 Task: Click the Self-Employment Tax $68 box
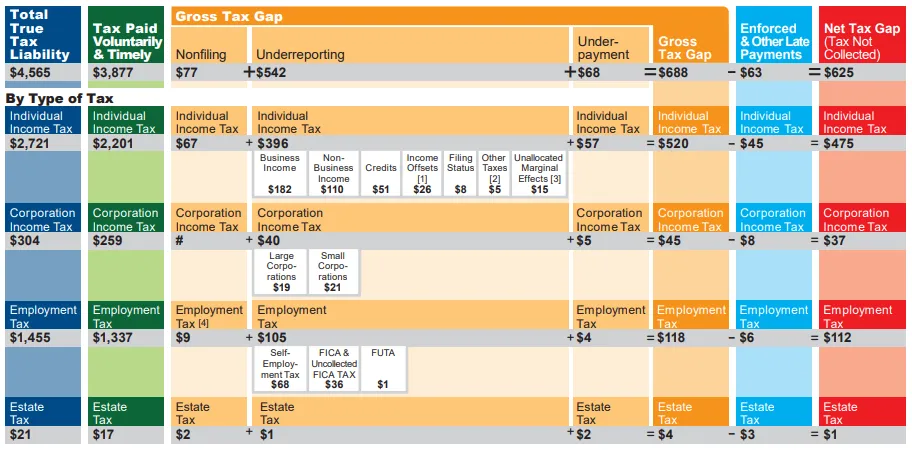280,368
